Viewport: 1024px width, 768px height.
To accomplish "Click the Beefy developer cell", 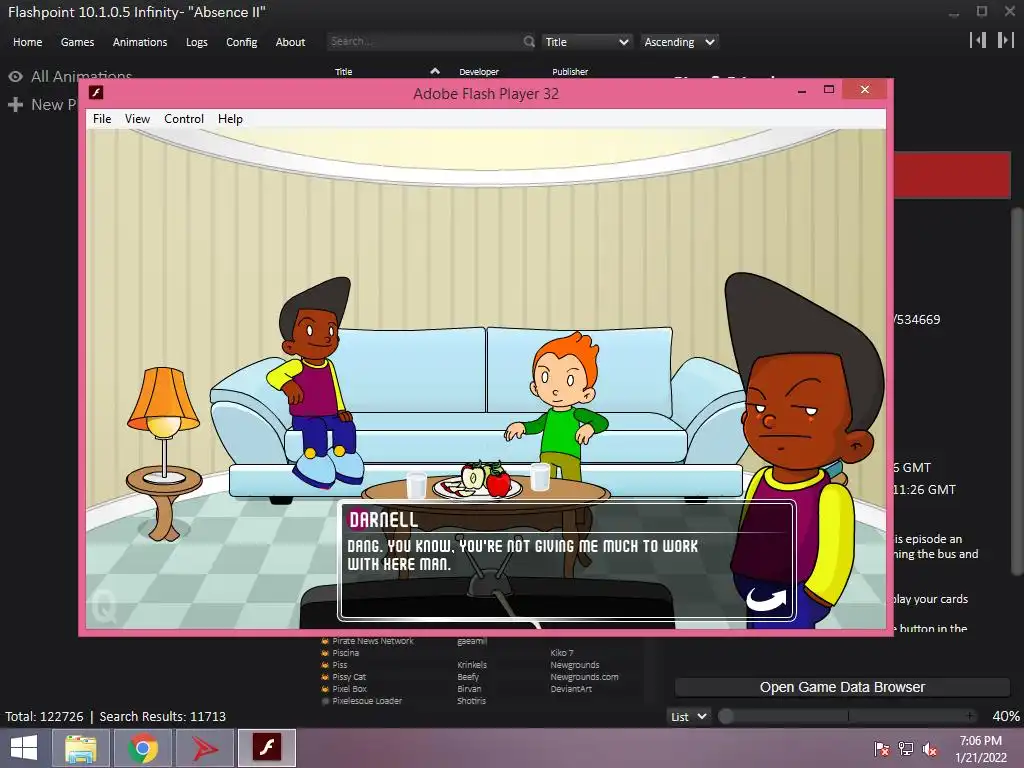I will pos(468,677).
